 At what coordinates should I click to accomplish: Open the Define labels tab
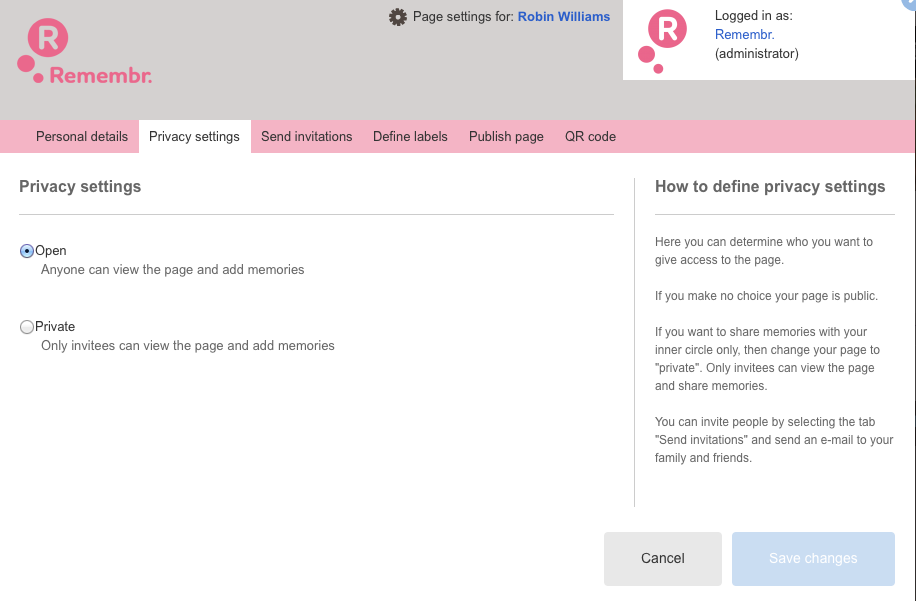[410, 136]
